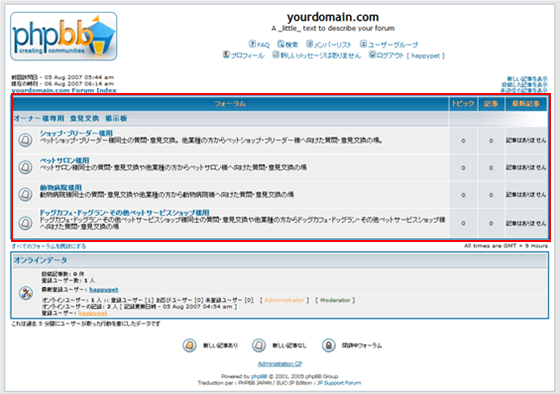The height and width of the screenshot is (394, 560).
Task: Open the プロフィール icon link
Action: tap(226, 54)
